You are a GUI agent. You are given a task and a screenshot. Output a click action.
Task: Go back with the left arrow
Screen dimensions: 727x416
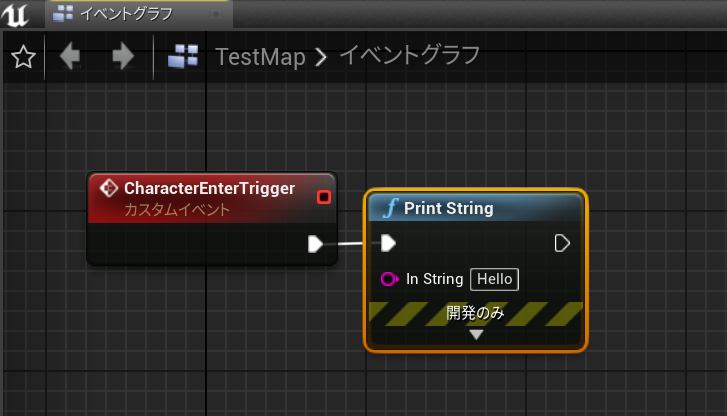[x=70, y=56]
